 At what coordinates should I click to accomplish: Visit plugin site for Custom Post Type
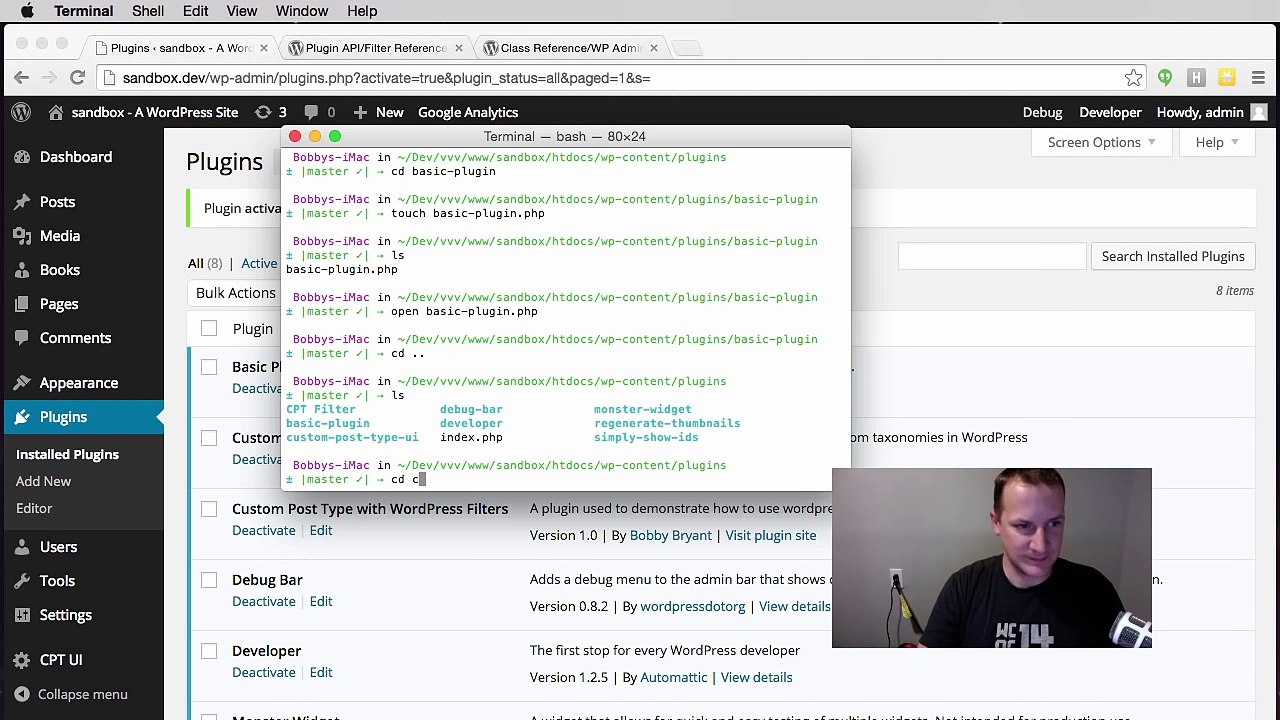point(771,535)
